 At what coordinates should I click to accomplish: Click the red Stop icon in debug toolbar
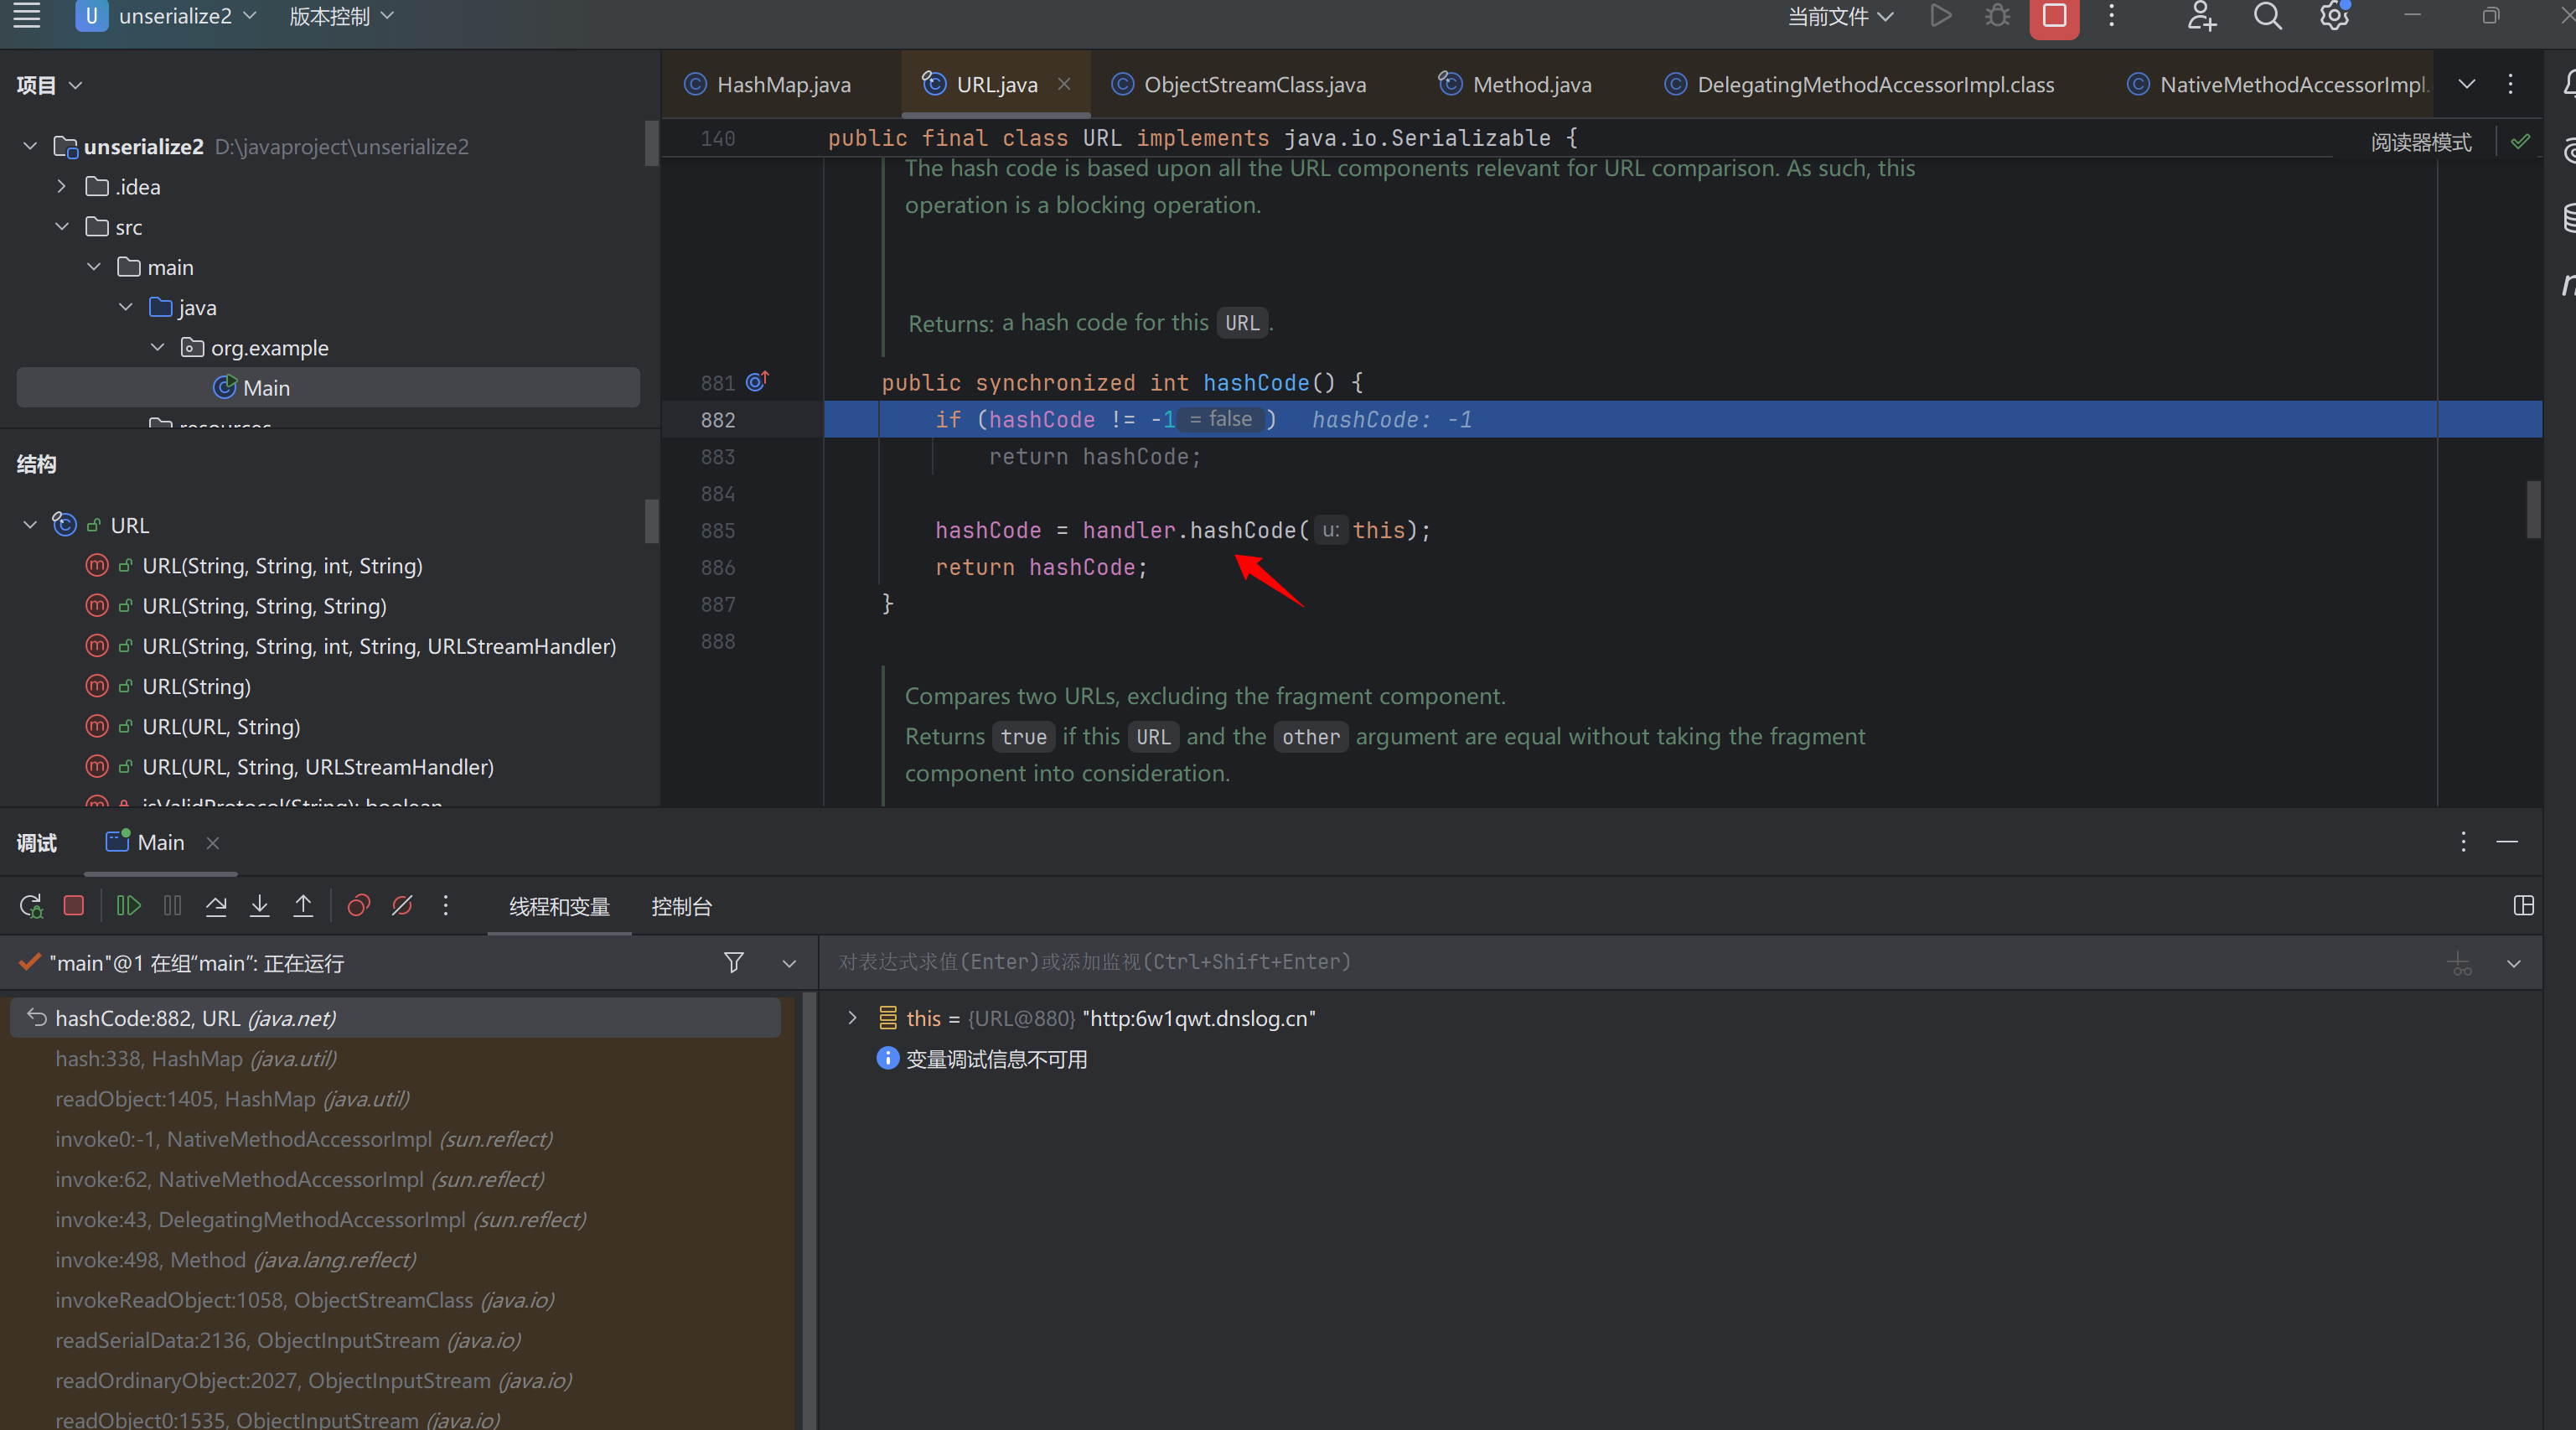[x=73, y=906]
